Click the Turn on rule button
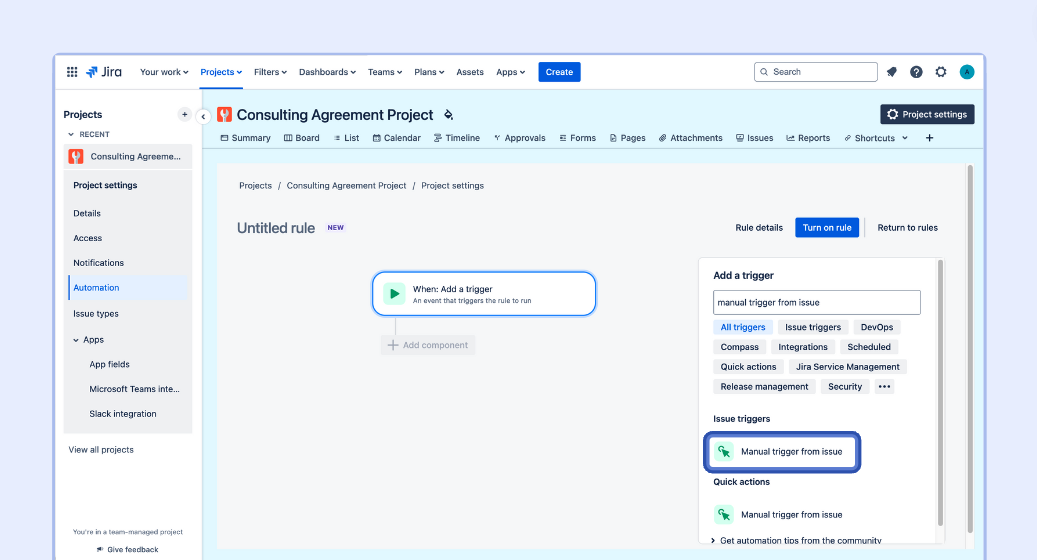Image resolution: width=1037 pixels, height=560 pixels. (827, 228)
